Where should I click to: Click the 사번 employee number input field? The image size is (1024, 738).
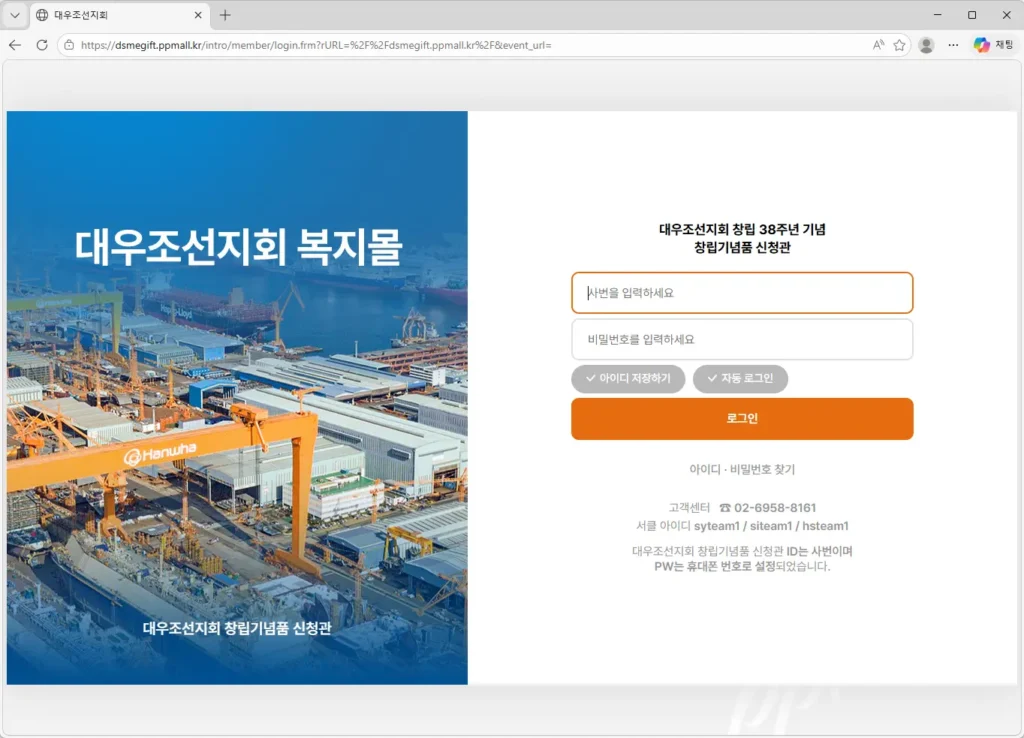[x=741, y=293]
